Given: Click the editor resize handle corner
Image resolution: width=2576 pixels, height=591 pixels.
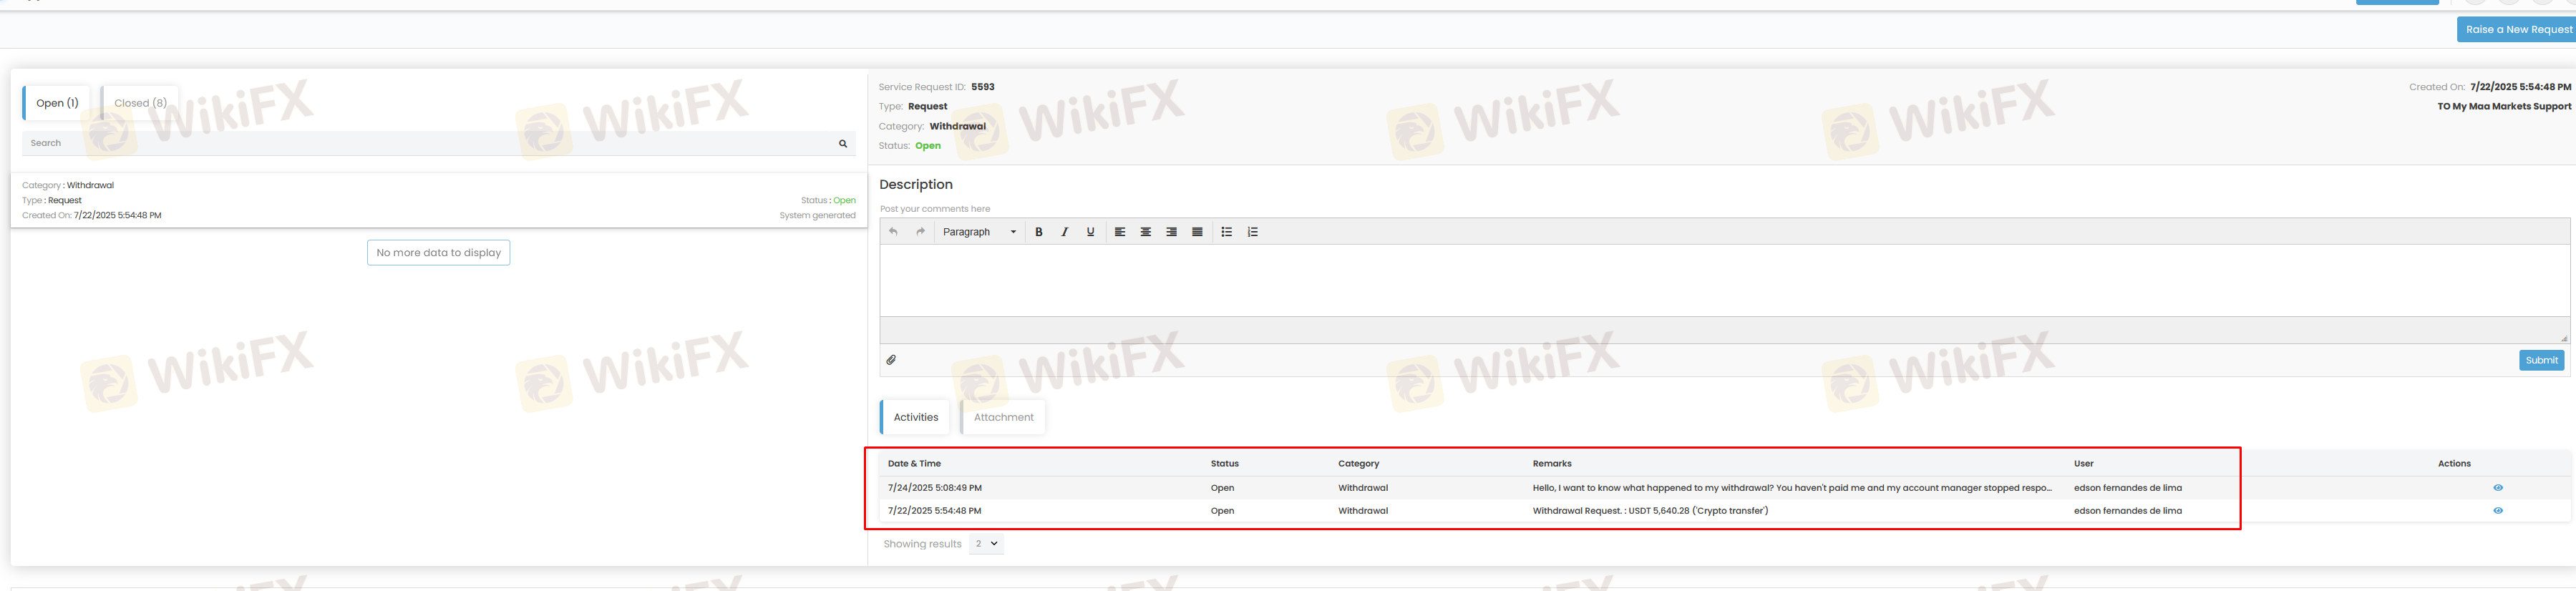Looking at the screenshot, I should tap(2563, 338).
